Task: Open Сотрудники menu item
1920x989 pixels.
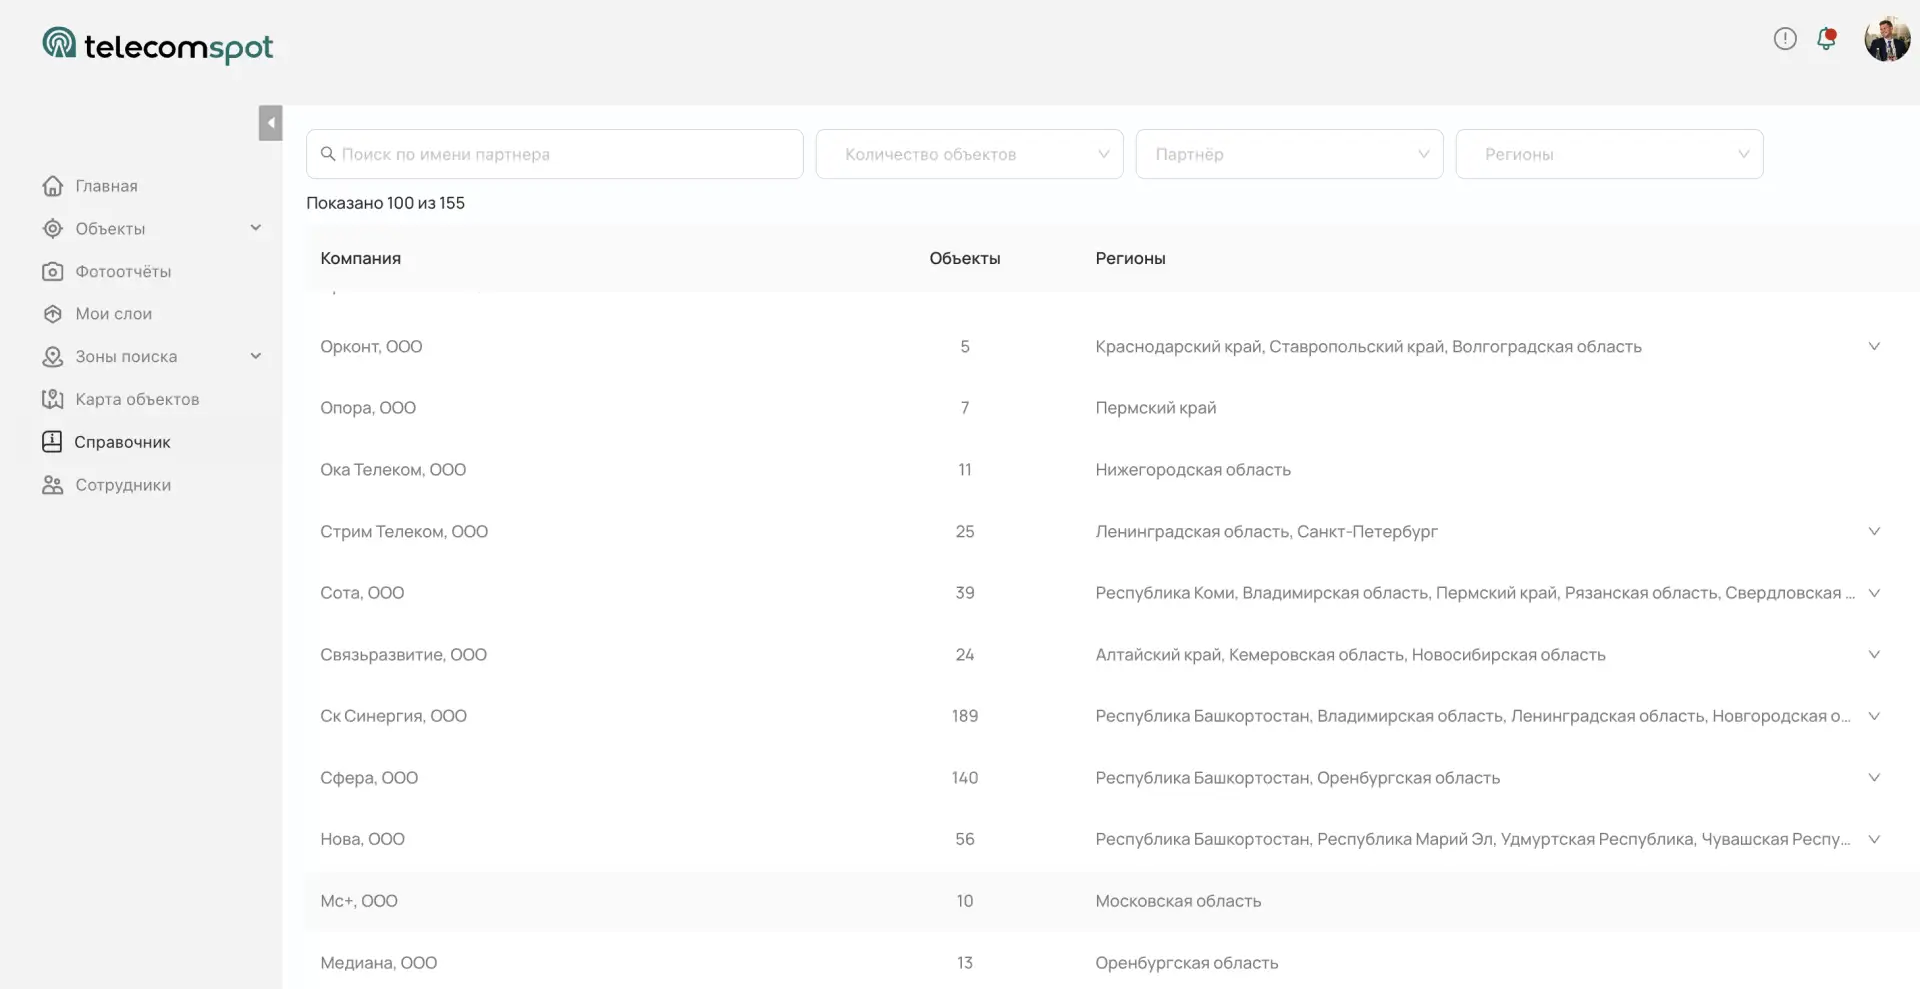Action: [123, 485]
